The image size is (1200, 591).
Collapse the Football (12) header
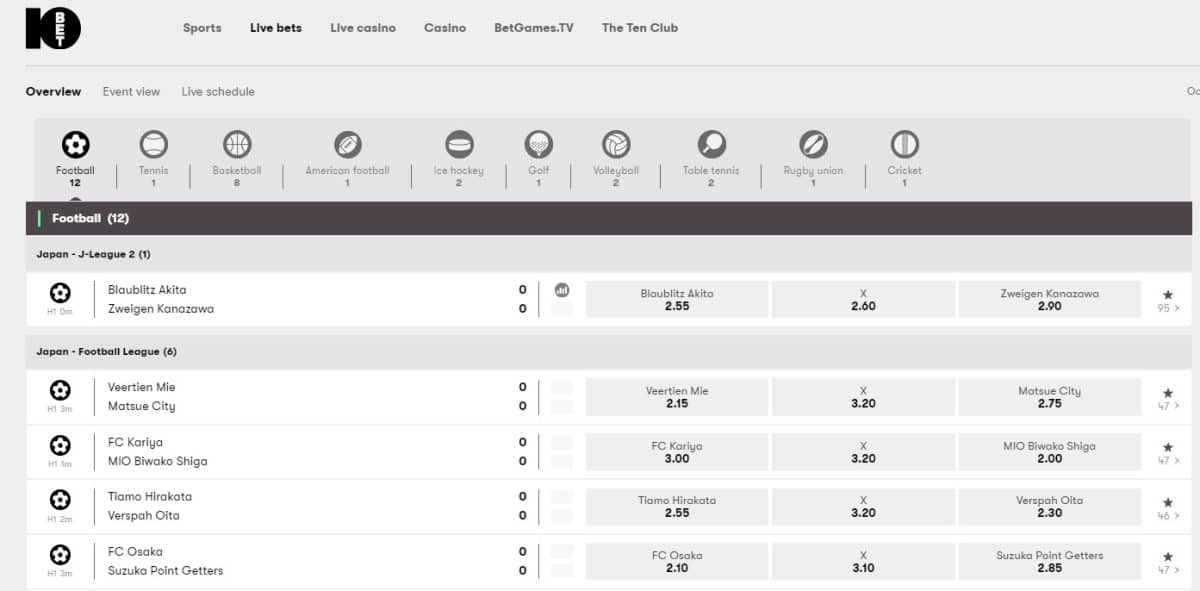[90, 218]
